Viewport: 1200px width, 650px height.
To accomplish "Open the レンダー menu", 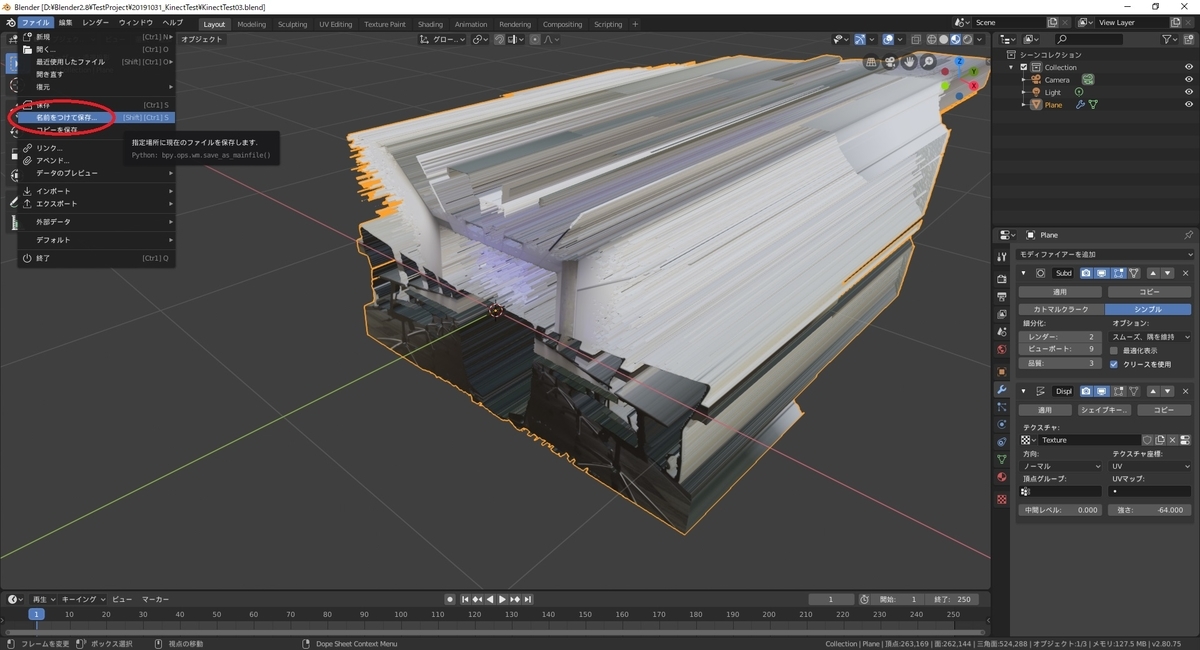I will 96,22.
